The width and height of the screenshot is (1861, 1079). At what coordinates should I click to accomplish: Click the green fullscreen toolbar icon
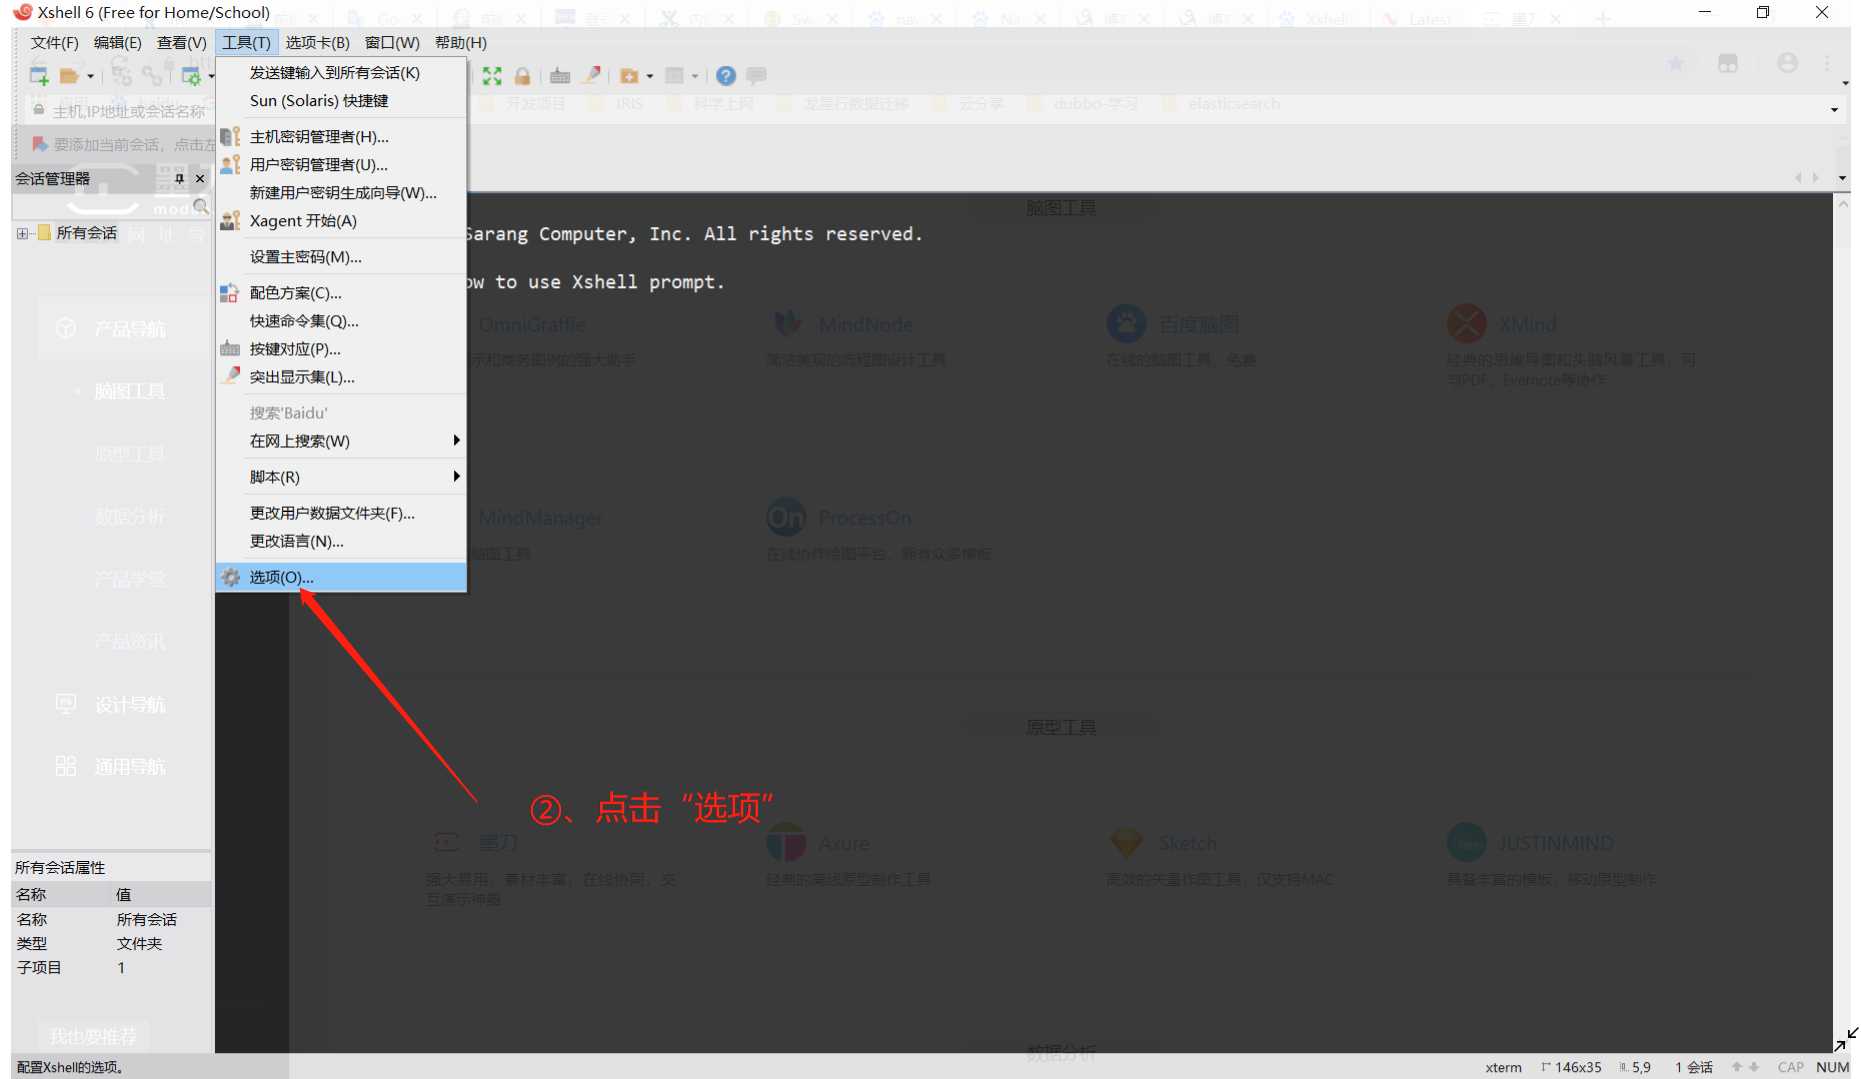coord(492,76)
